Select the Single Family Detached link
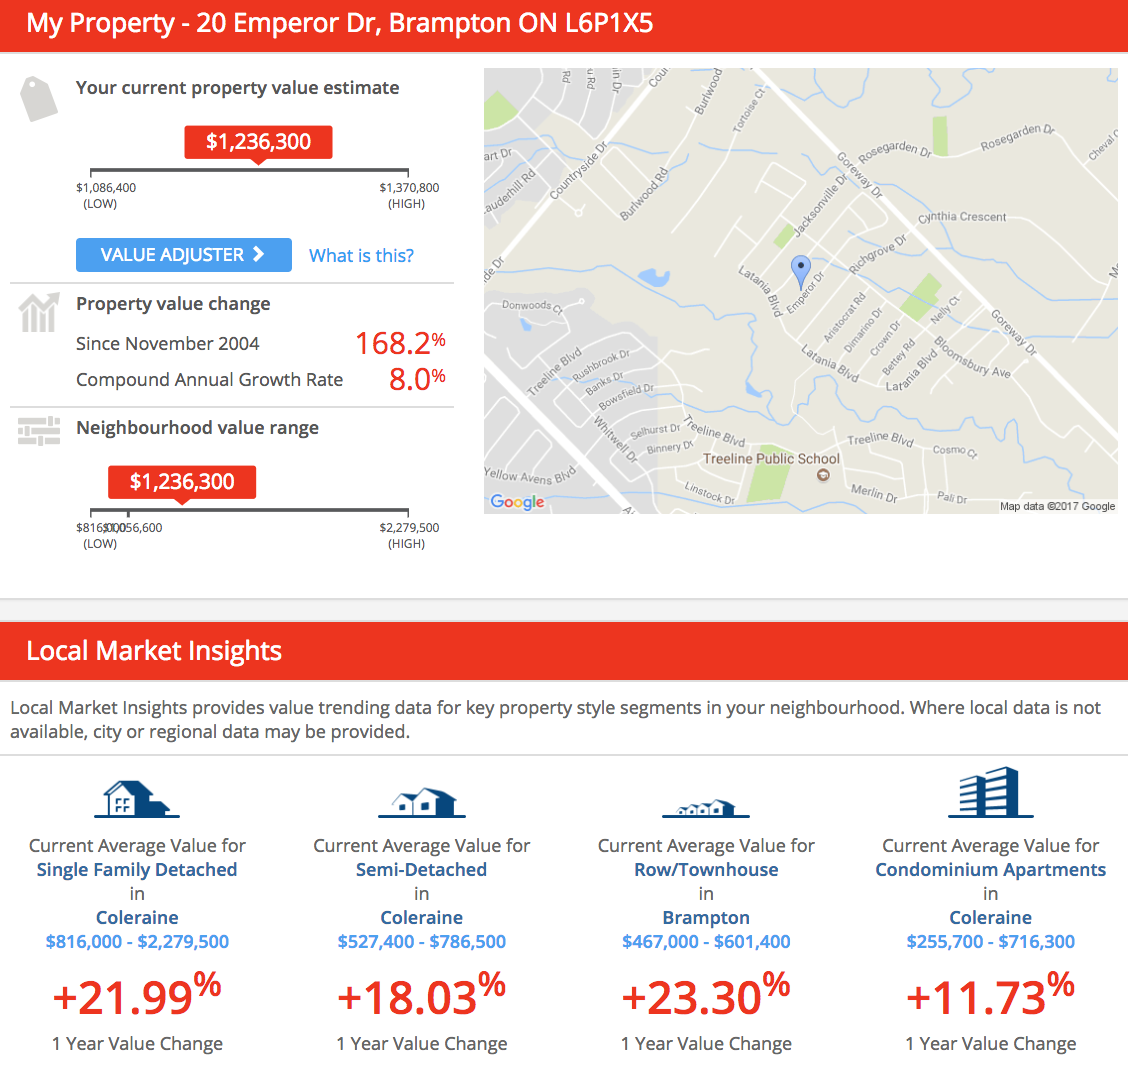Viewport: 1128px width, 1088px height. click(x=137, y=869)
